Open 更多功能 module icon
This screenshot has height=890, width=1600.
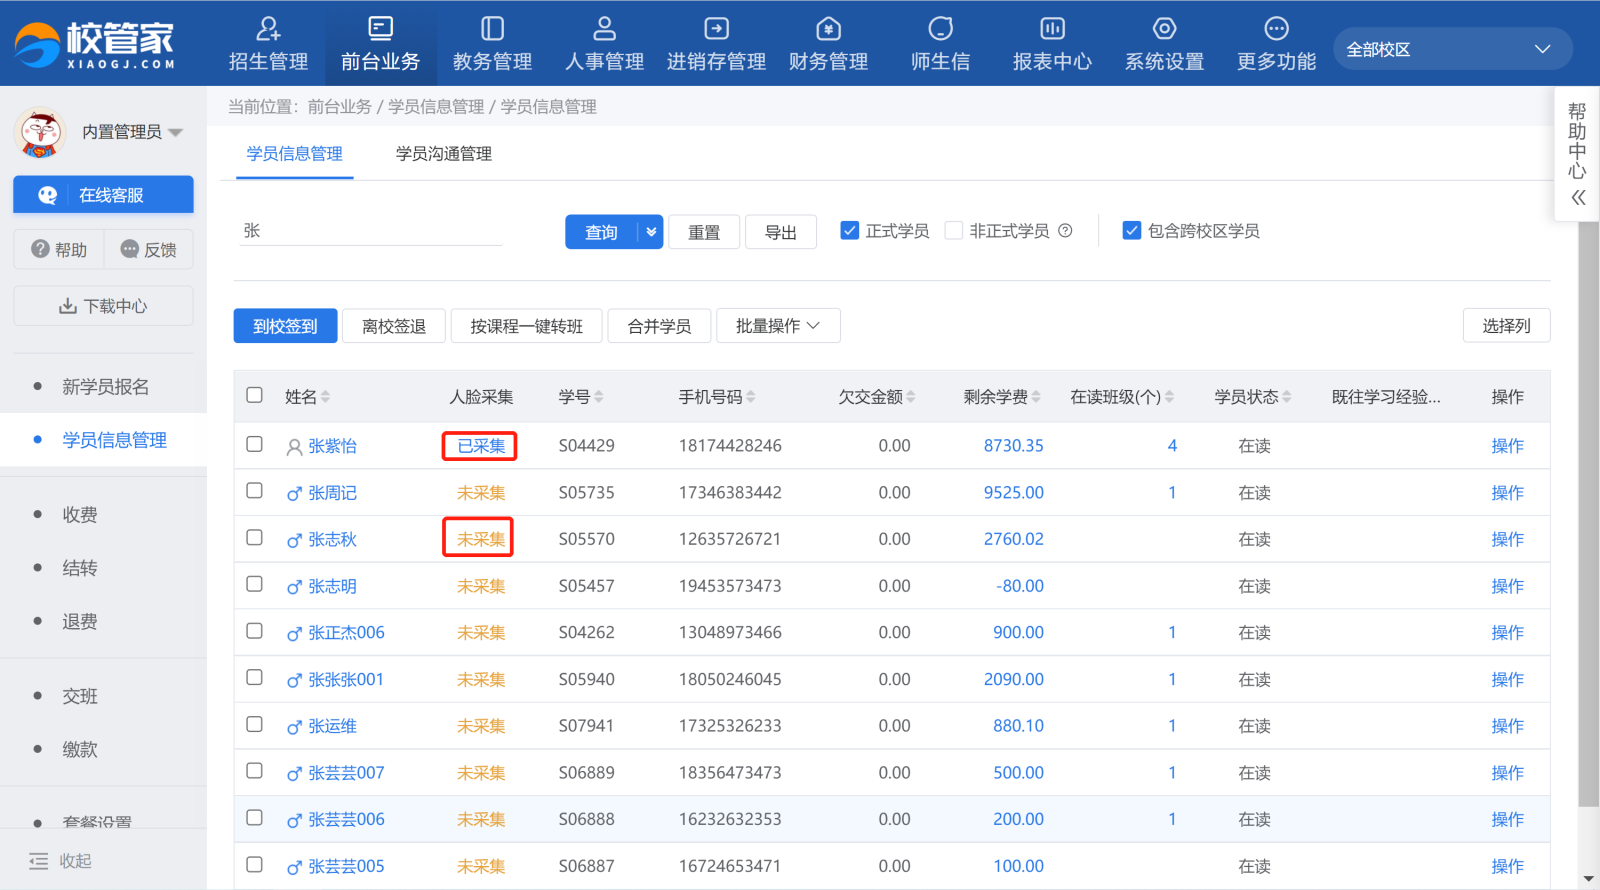click(x=1276, y=28)
